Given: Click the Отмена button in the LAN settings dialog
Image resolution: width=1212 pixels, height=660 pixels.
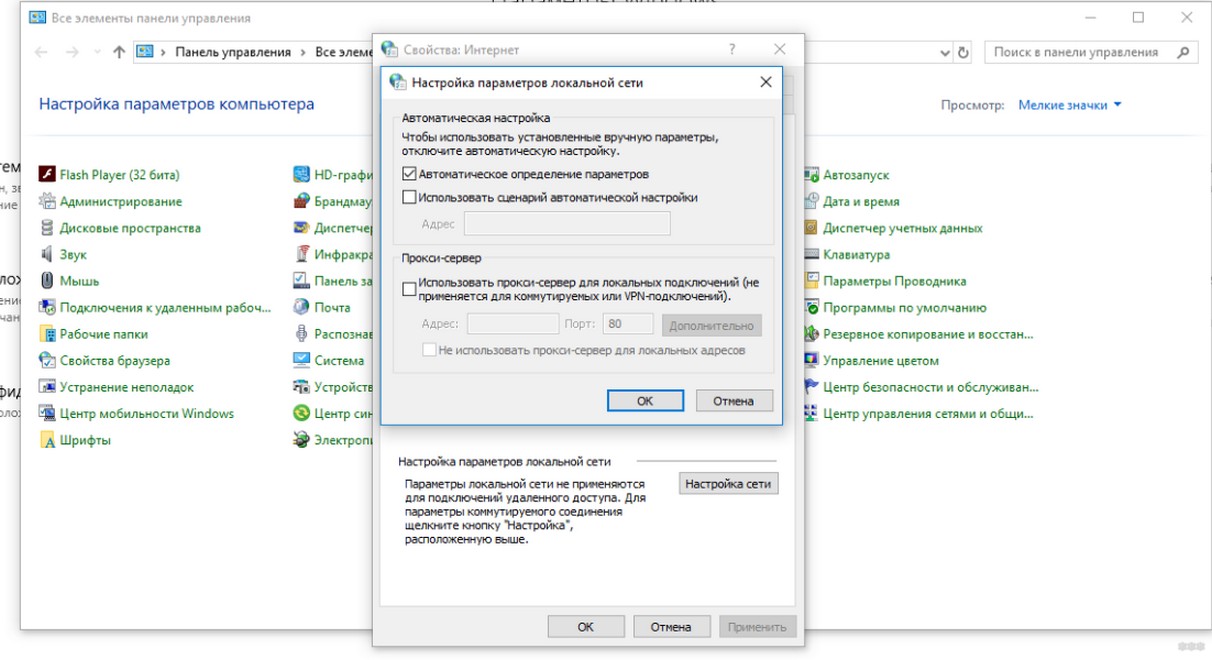Looking at the screenshot, I should (733, 401).
